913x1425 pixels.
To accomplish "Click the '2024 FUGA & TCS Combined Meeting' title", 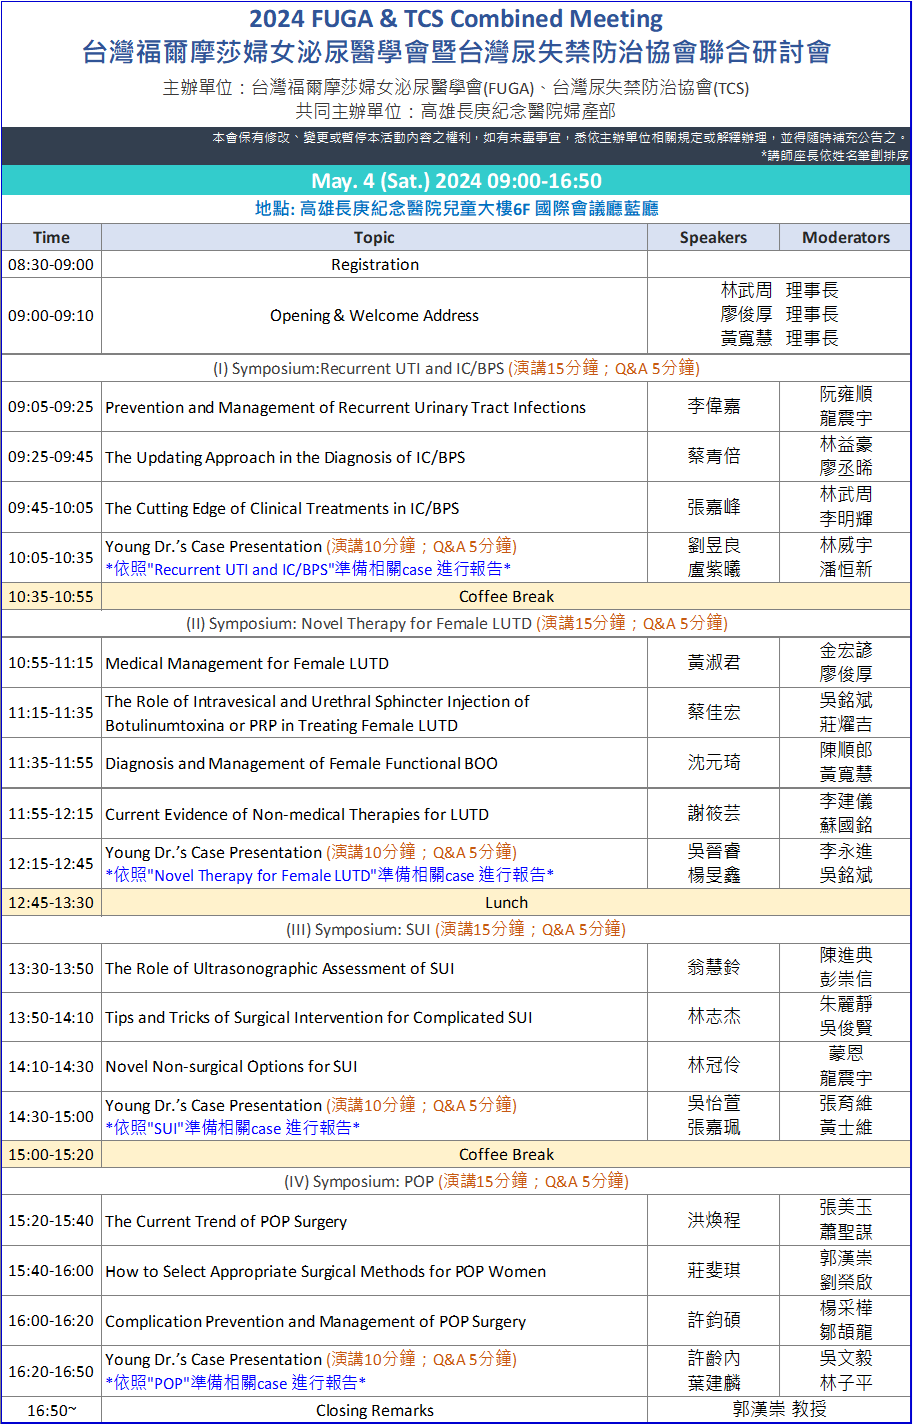I will (456, 19).
